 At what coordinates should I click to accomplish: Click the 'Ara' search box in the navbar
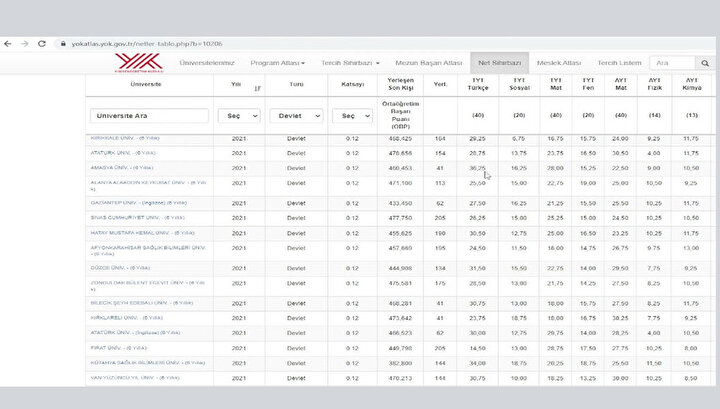[673, 63]
